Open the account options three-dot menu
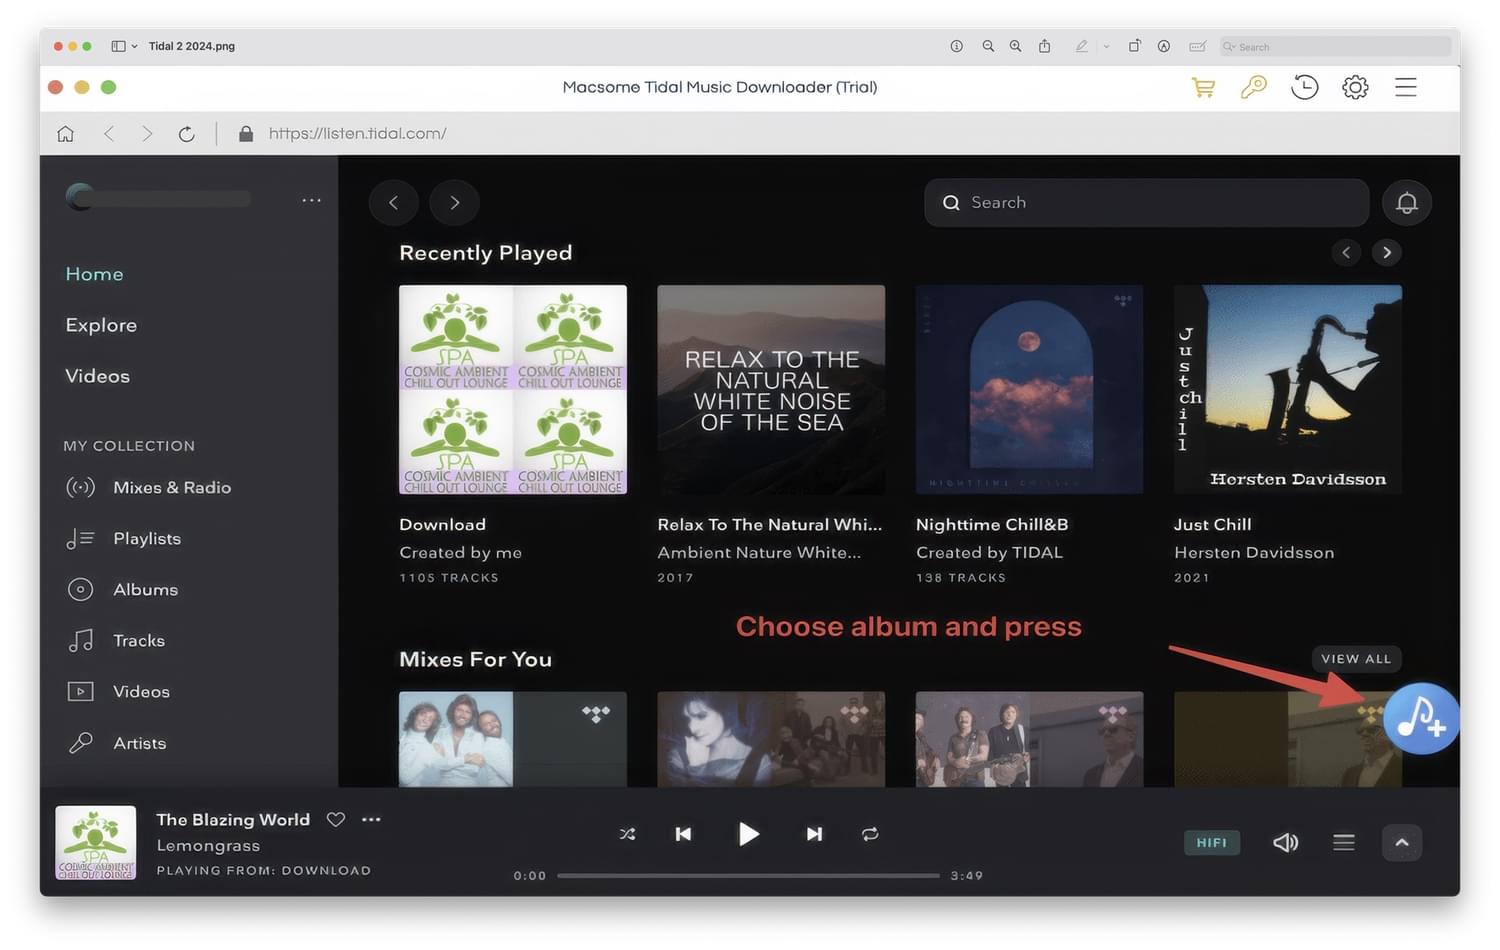Screen dimensions: 1500x950 (312, 200)
